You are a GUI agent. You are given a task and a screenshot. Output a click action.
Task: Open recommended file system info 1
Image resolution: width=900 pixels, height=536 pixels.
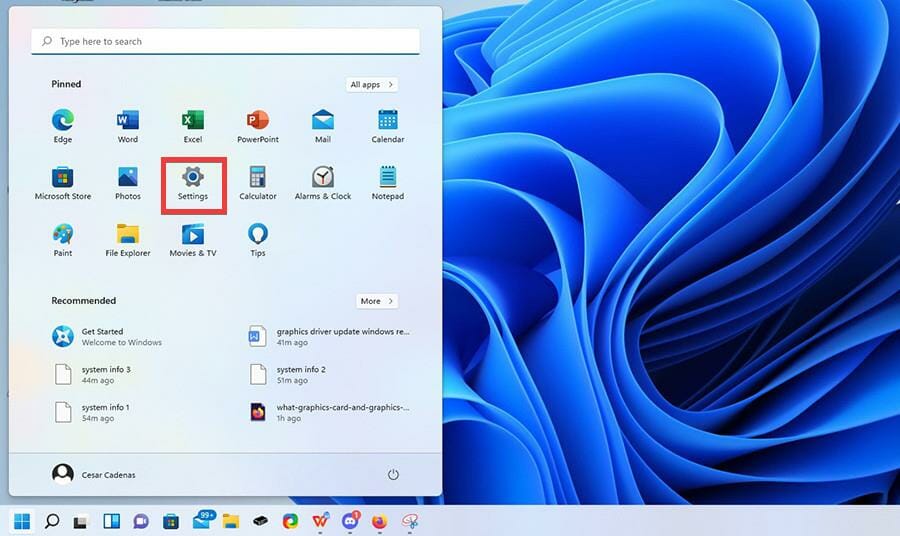coord(93,412)
